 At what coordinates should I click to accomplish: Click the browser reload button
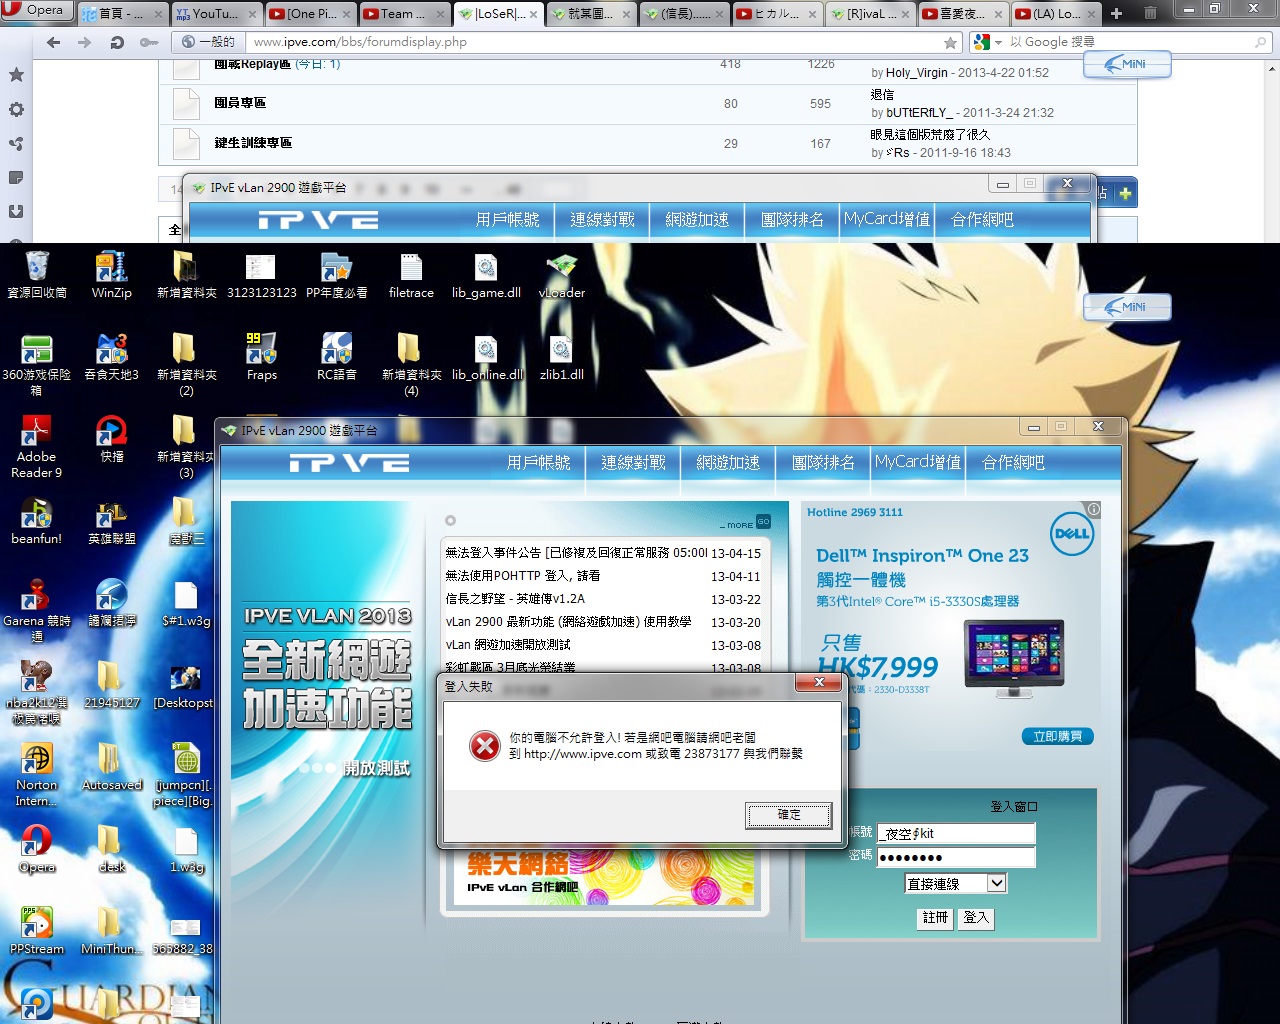point(117,42)
